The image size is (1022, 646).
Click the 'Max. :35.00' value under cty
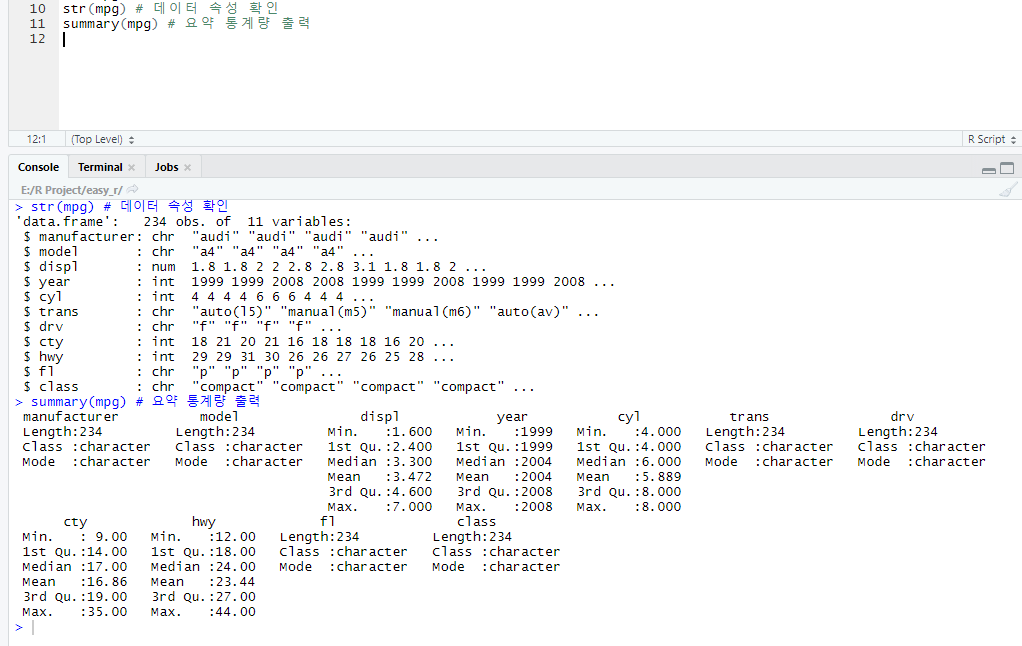74,611
